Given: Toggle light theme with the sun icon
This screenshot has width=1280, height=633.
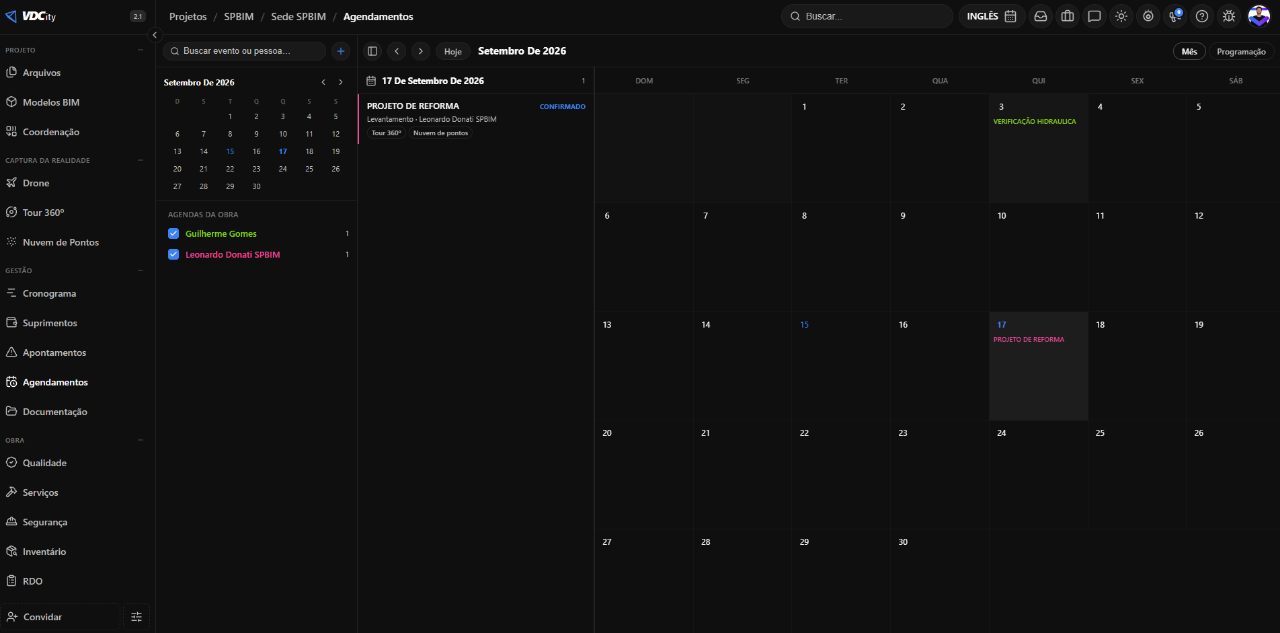Looking at the screenshot, I should pyautogui.click(x=1121, y=16).
